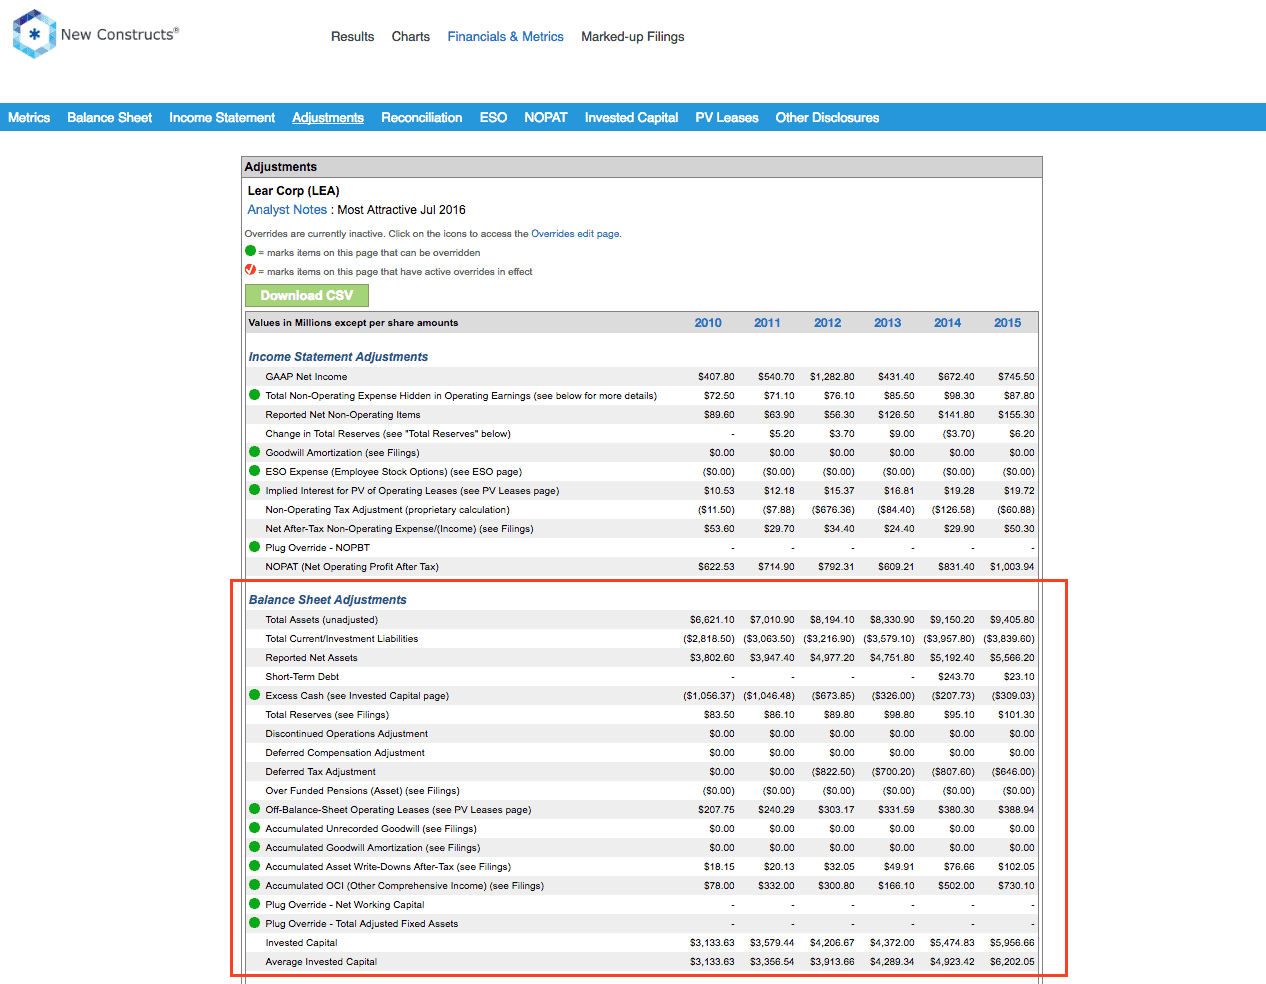Click green dot for Accumulated Unrecorded Goodwill

[254, 828]
